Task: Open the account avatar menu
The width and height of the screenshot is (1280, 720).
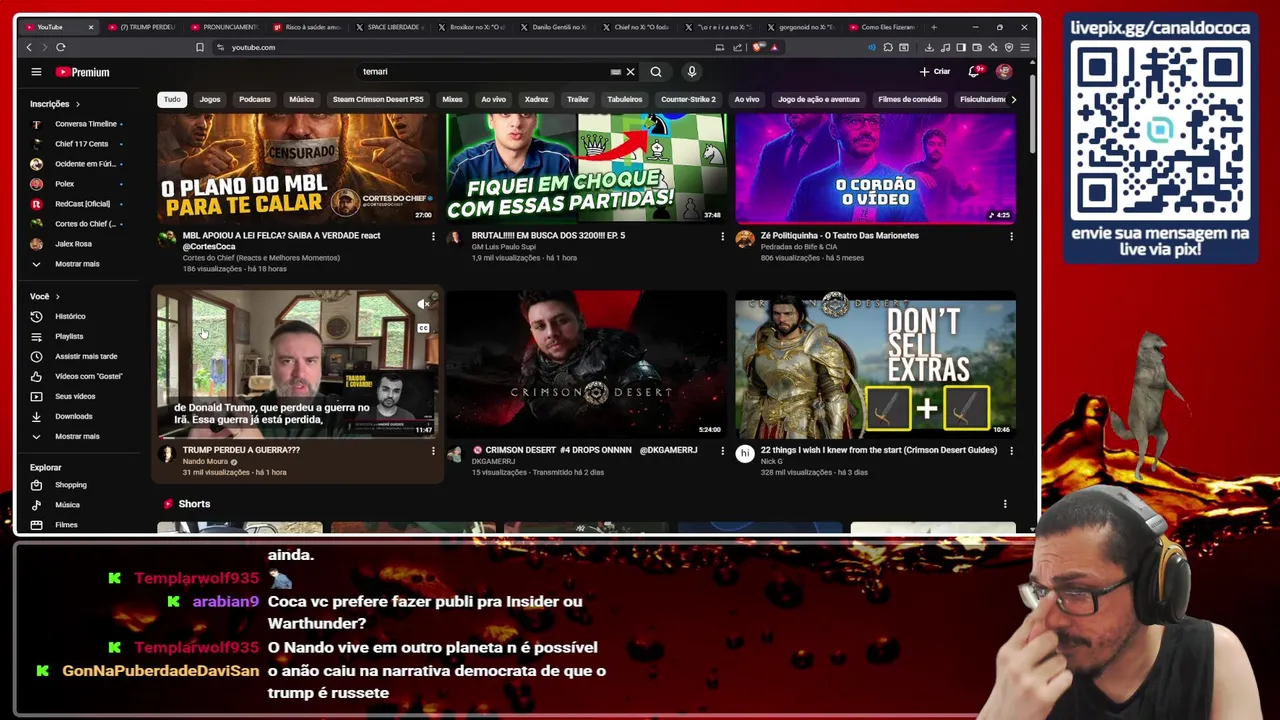Action: [x=1004, y=72]
